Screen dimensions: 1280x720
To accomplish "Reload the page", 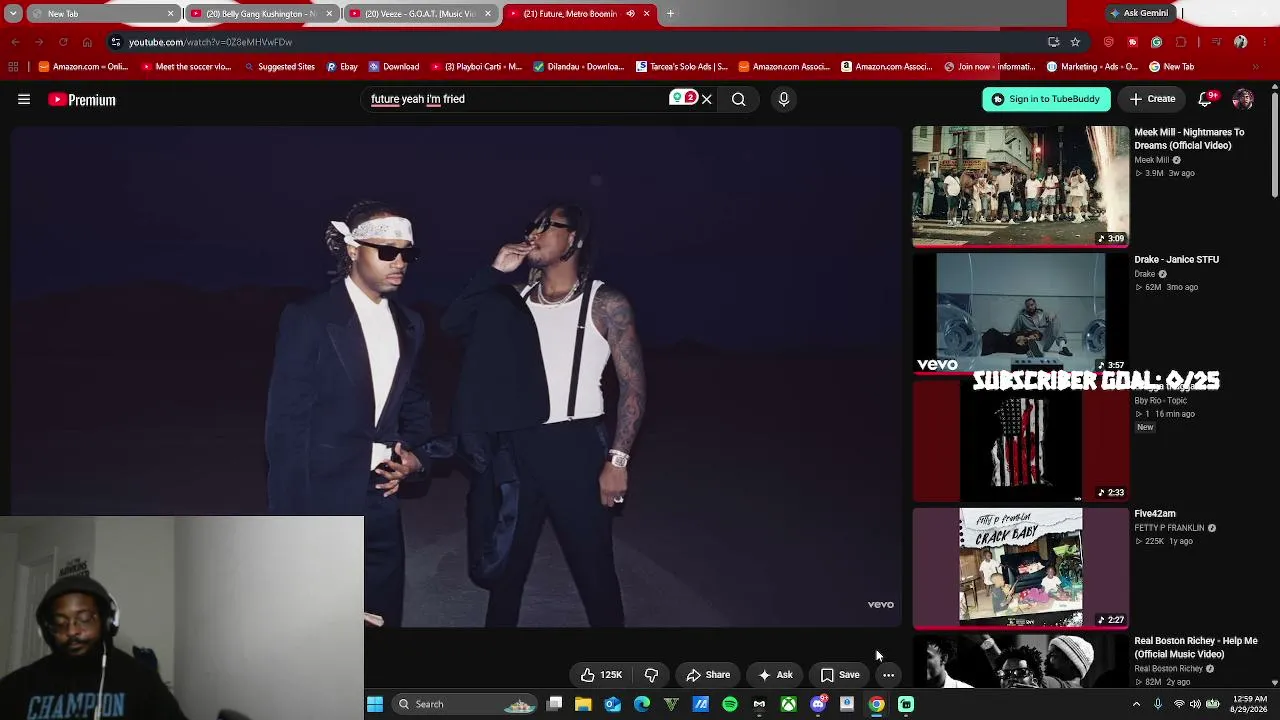I will click(x=63, y=42).
